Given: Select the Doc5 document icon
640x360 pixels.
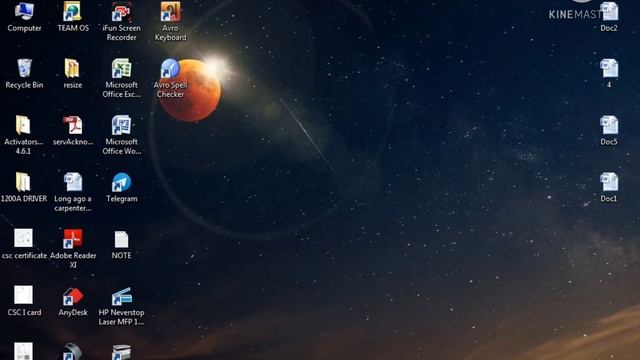Looking at the screenshot, I should (609, 130).
